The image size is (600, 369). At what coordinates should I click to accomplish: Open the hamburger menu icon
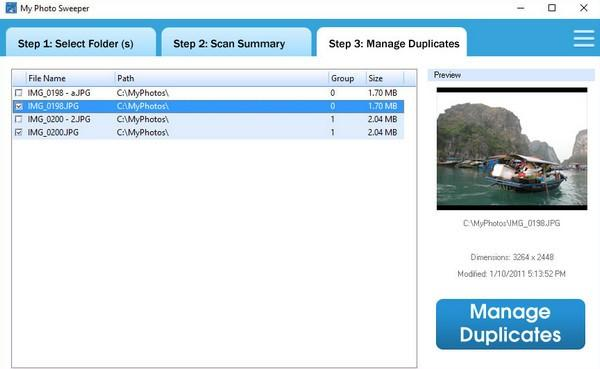(584, 39)
